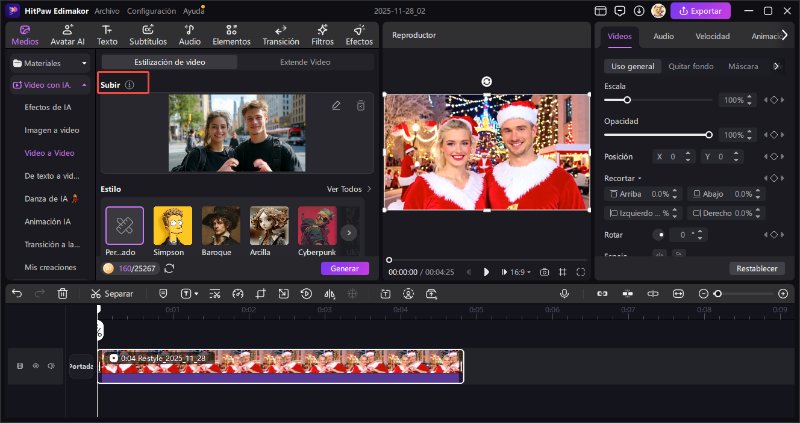Toggle fullscreen preview
Viewport: 800px width, 423px height.
(581, 272)
